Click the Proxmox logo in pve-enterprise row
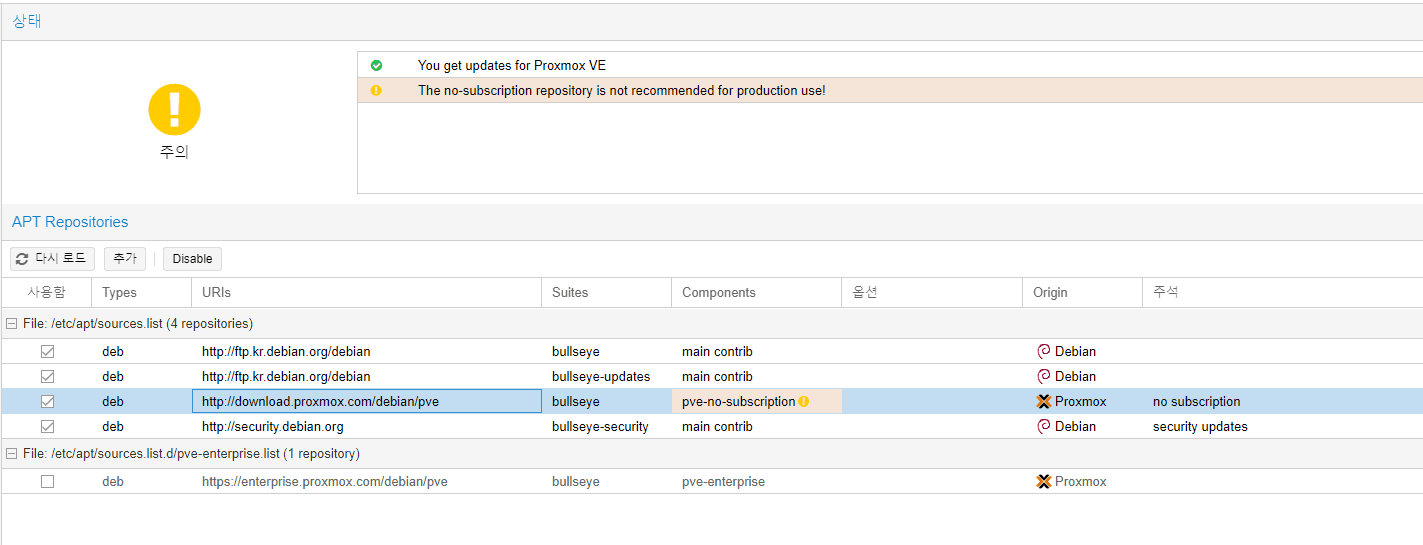The image size is (1423, 545). click(x=1044, y=481)
